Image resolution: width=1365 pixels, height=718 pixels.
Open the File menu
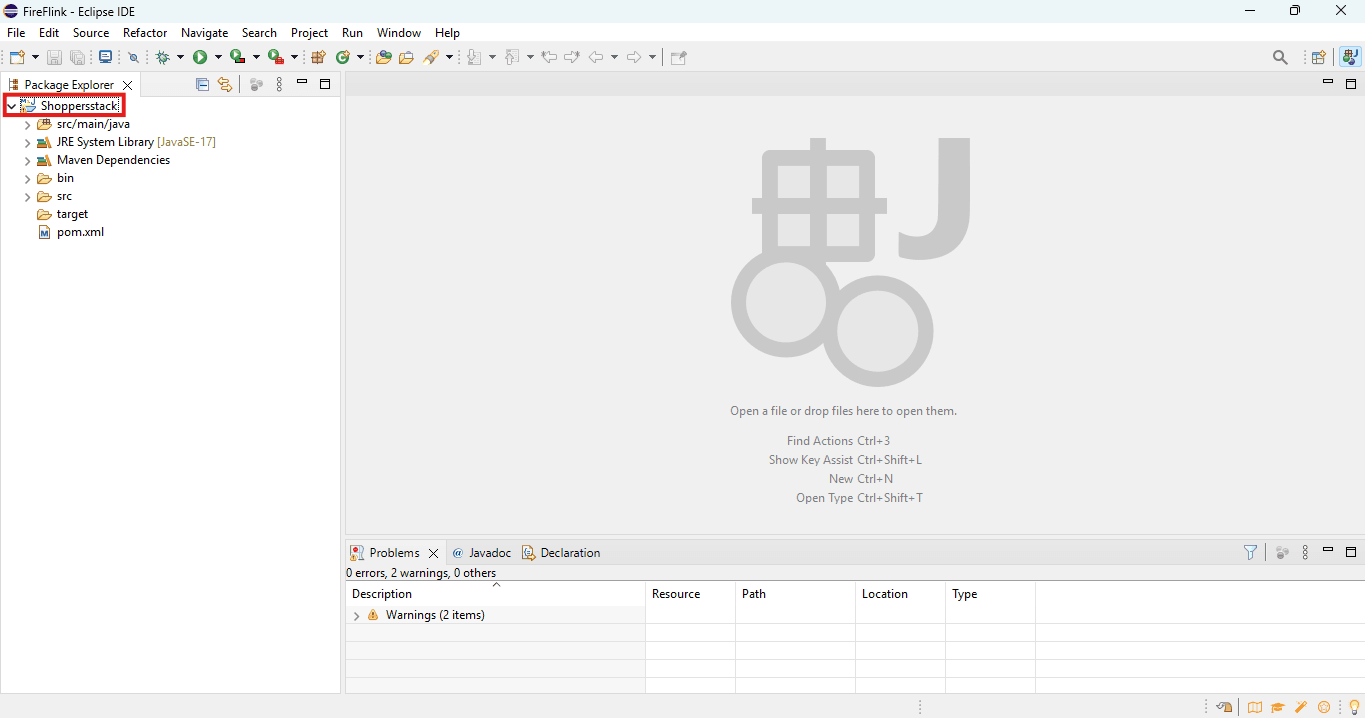16,33
